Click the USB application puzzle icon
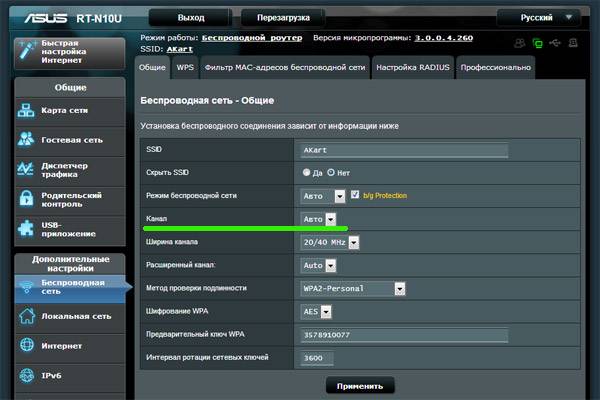The width and height of the screenshot is (600, 400). point(26,229)
